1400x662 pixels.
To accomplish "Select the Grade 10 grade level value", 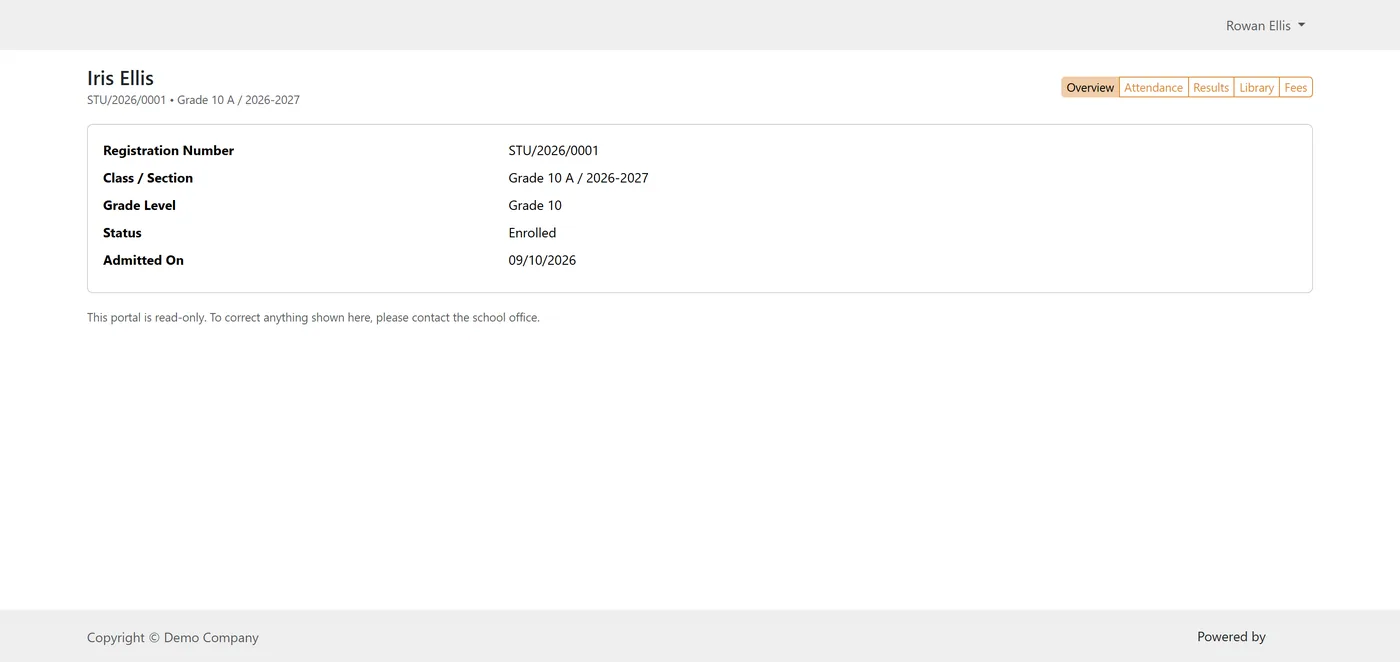I will pos(535,205).
